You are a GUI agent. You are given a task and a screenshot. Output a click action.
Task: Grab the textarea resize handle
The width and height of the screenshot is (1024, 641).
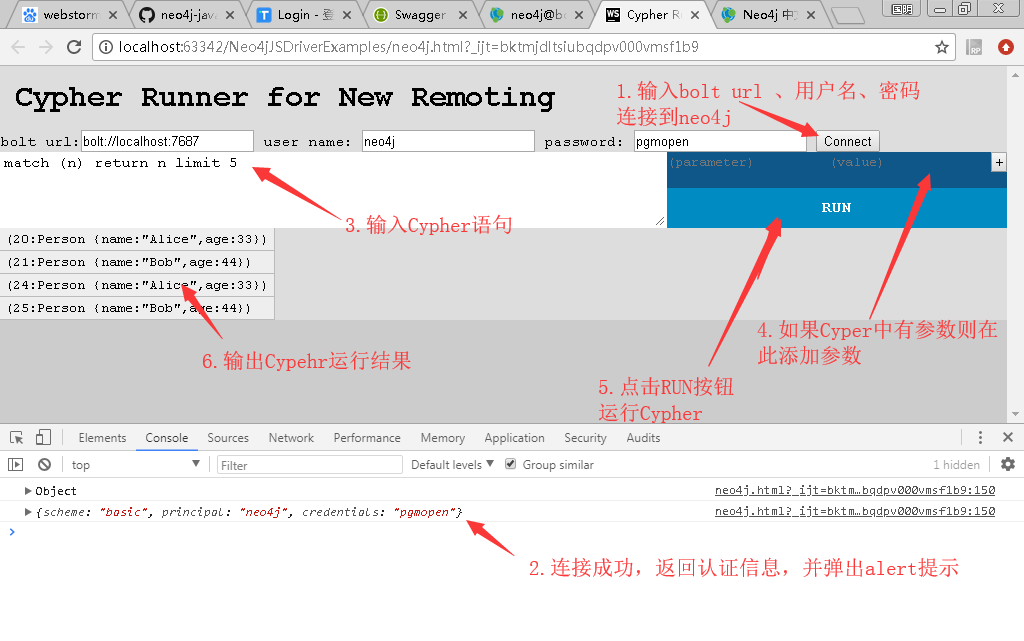click(660, 222)
